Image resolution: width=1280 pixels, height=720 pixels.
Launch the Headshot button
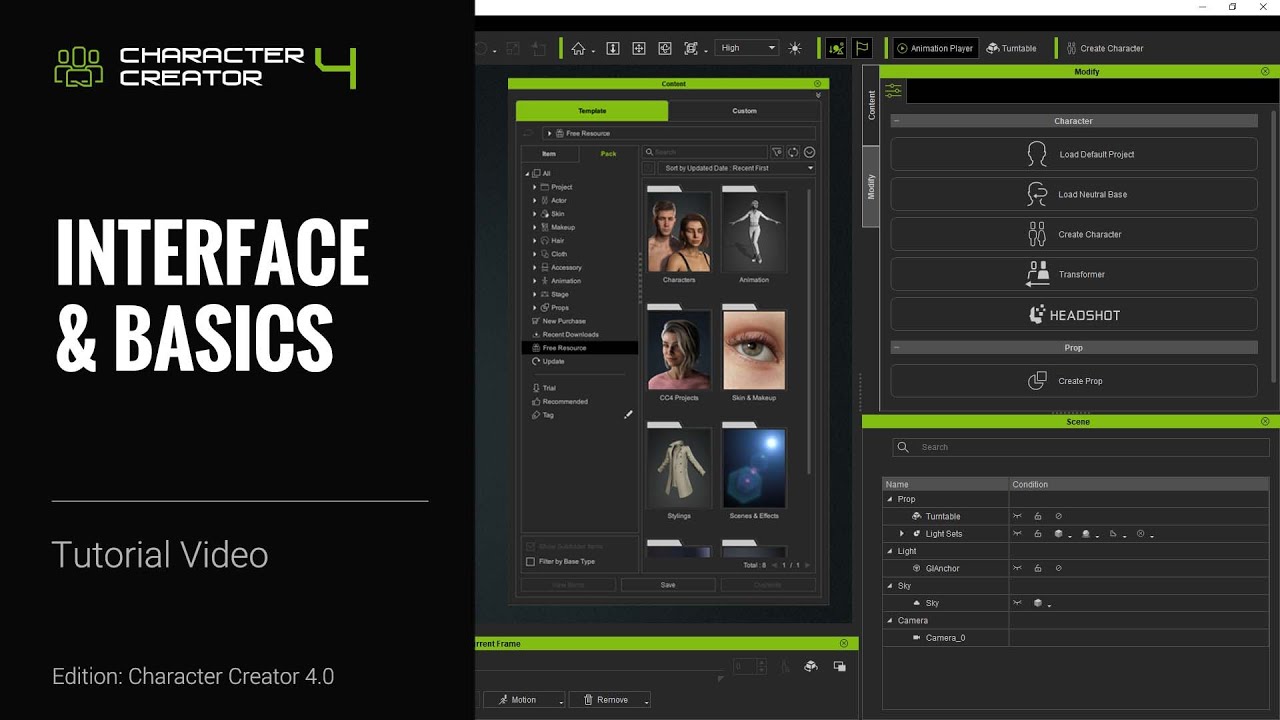pyautogui.click(x=1074, y=314)
